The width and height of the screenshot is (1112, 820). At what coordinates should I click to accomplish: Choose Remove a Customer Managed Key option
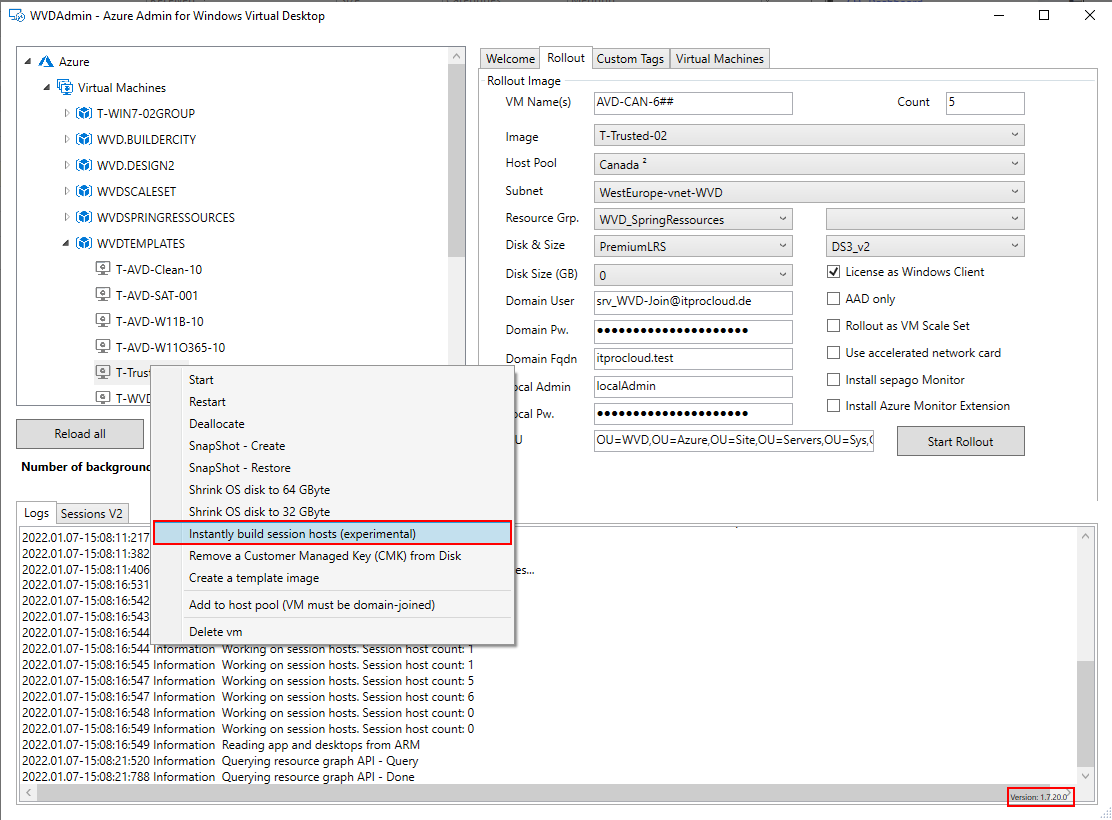[x=332, y=556]
